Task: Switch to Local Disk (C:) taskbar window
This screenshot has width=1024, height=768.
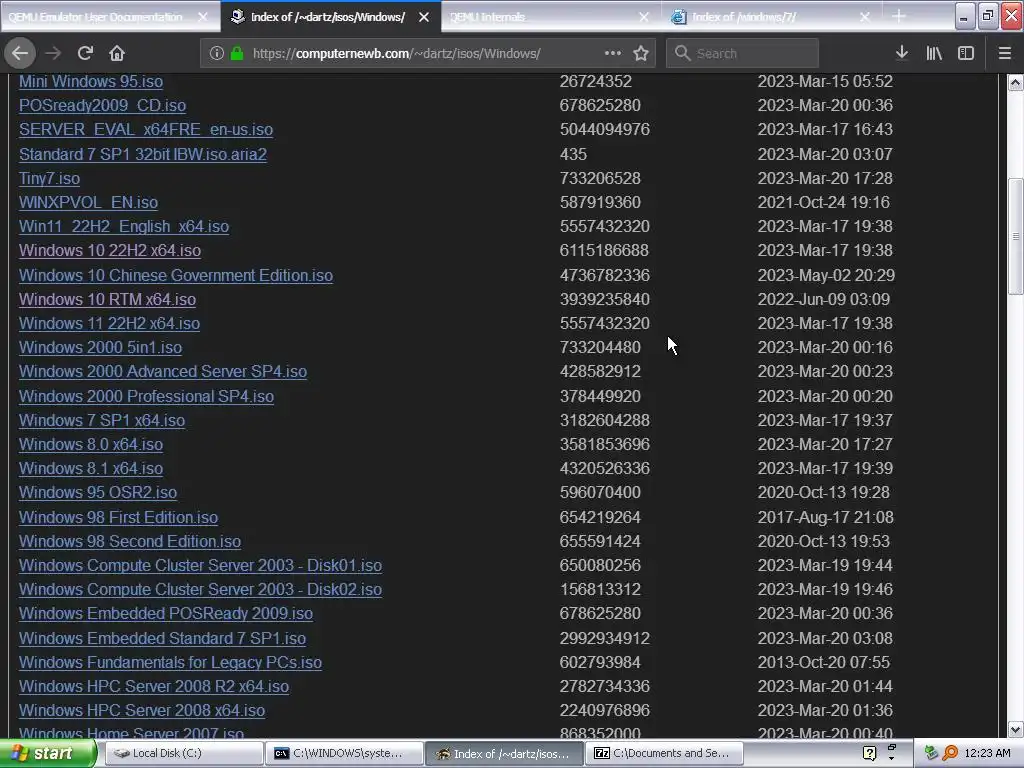Action: (x=184, y=753)
